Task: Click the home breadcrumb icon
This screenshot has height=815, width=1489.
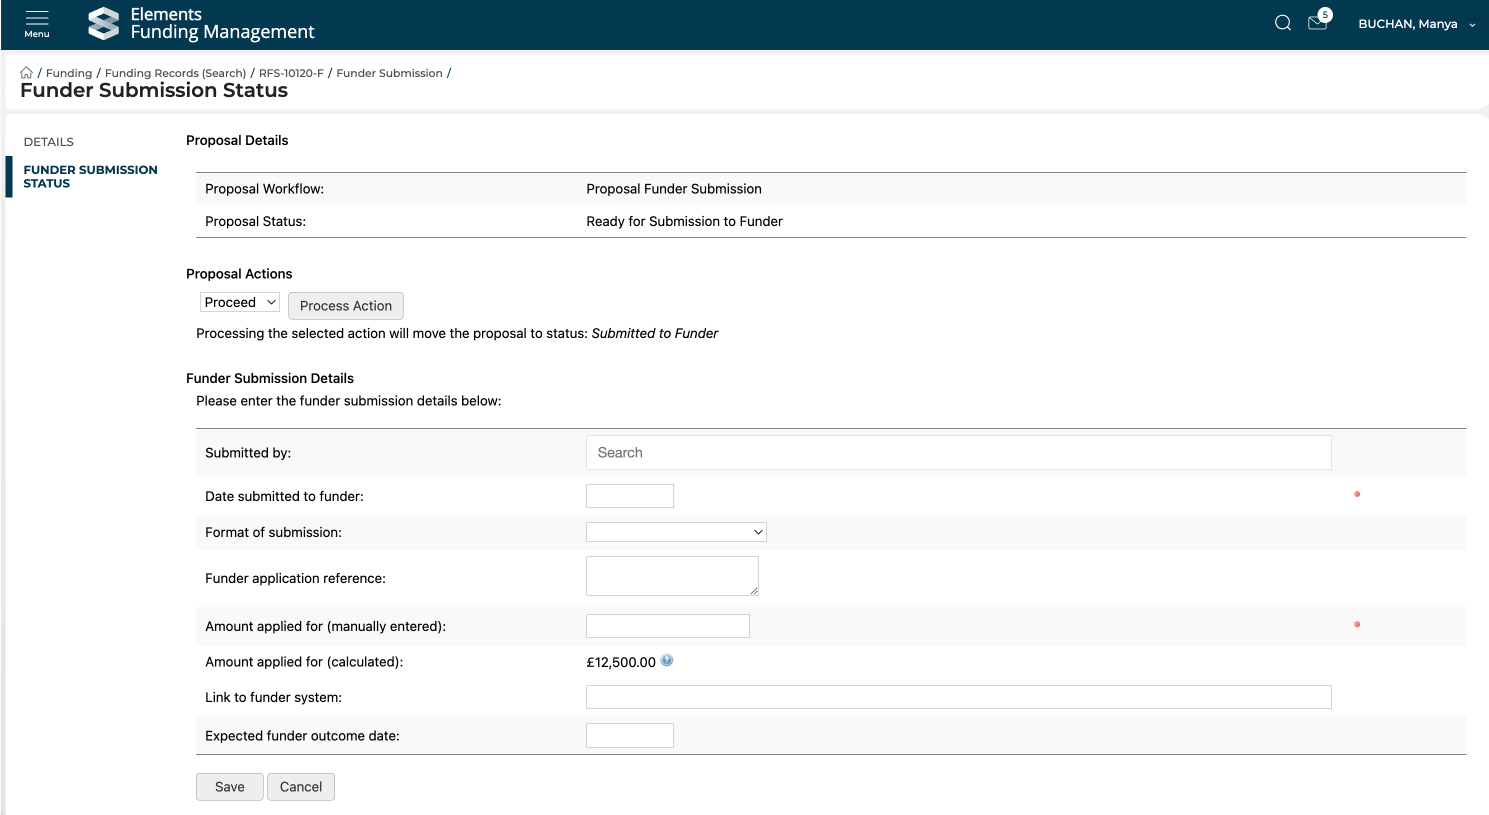Action: (27, 73)
